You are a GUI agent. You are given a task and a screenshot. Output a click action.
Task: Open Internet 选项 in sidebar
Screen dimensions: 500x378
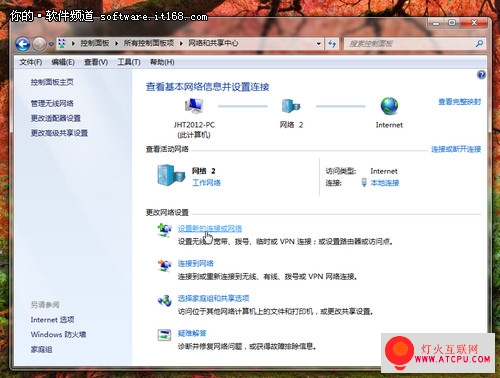point(52,320)
